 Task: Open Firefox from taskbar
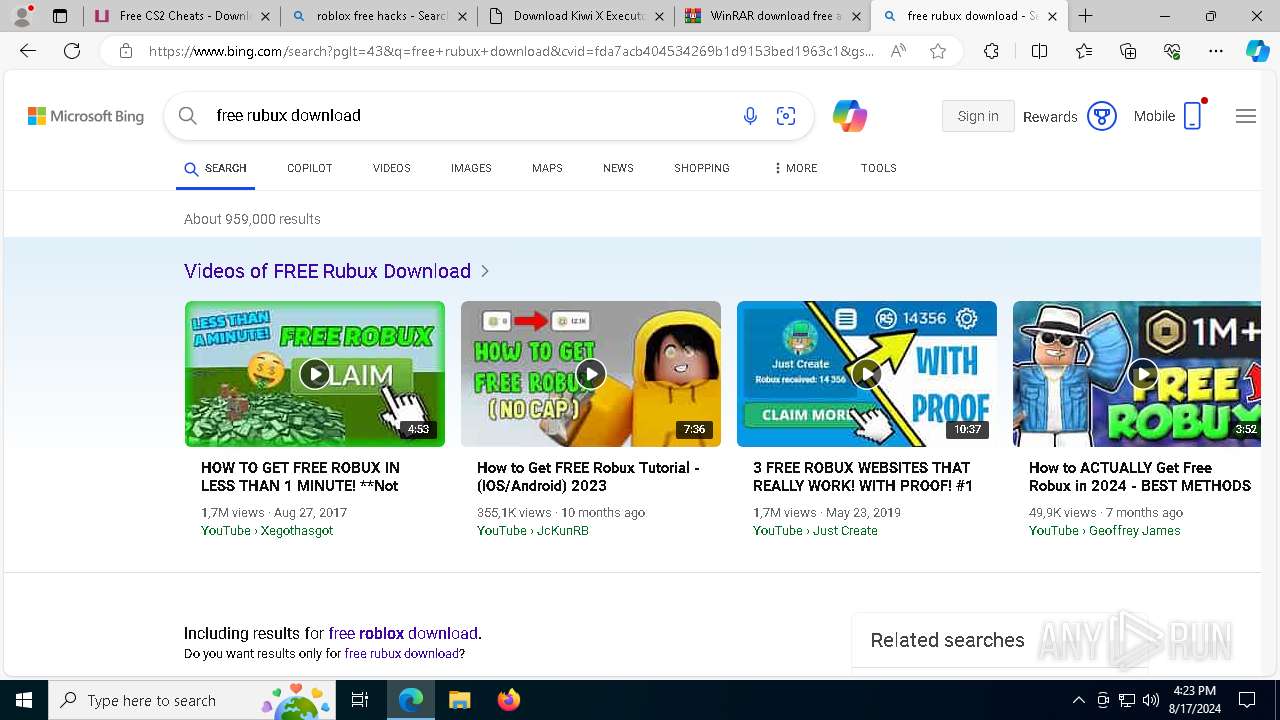(508, 700)
